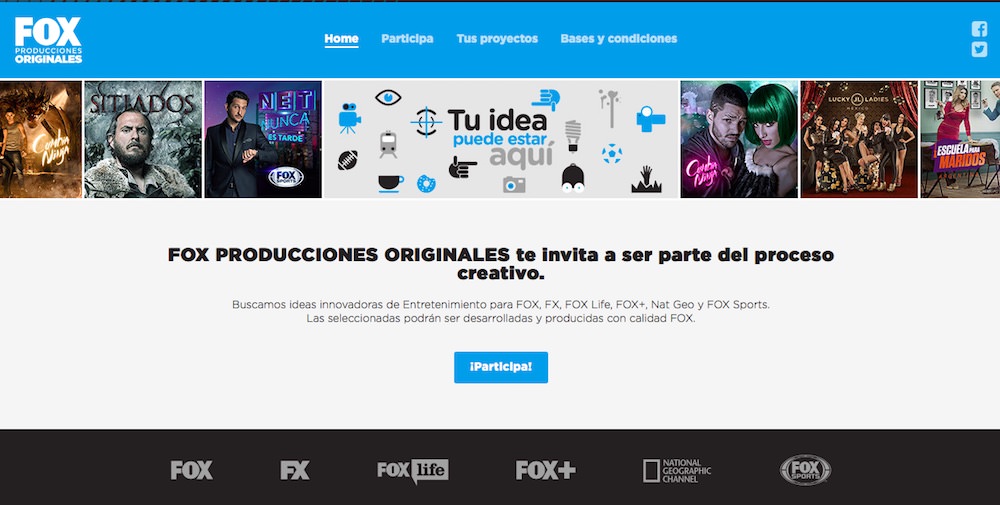Viewport: 1000px width, 505px height.
Task: Go to the Home menu item
Action: click(x=341, y=39)
